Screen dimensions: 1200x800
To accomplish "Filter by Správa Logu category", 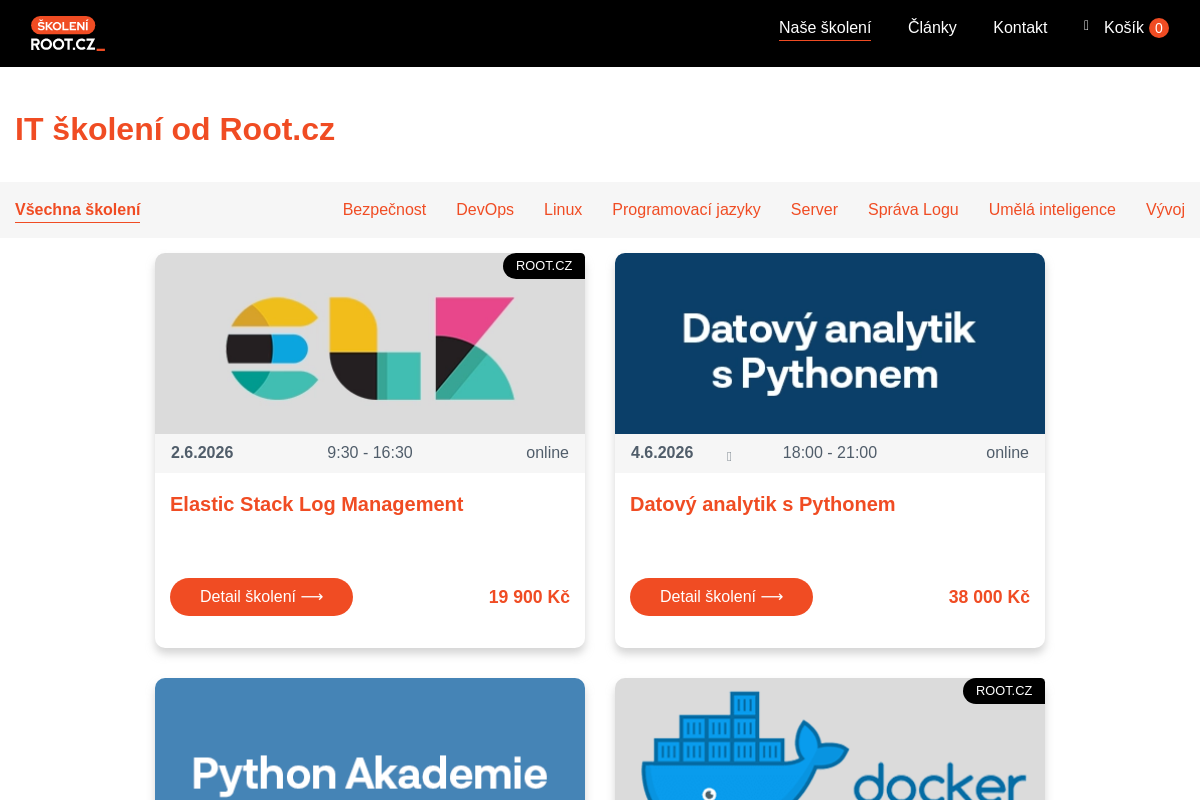I will click(x=913, y=210).
